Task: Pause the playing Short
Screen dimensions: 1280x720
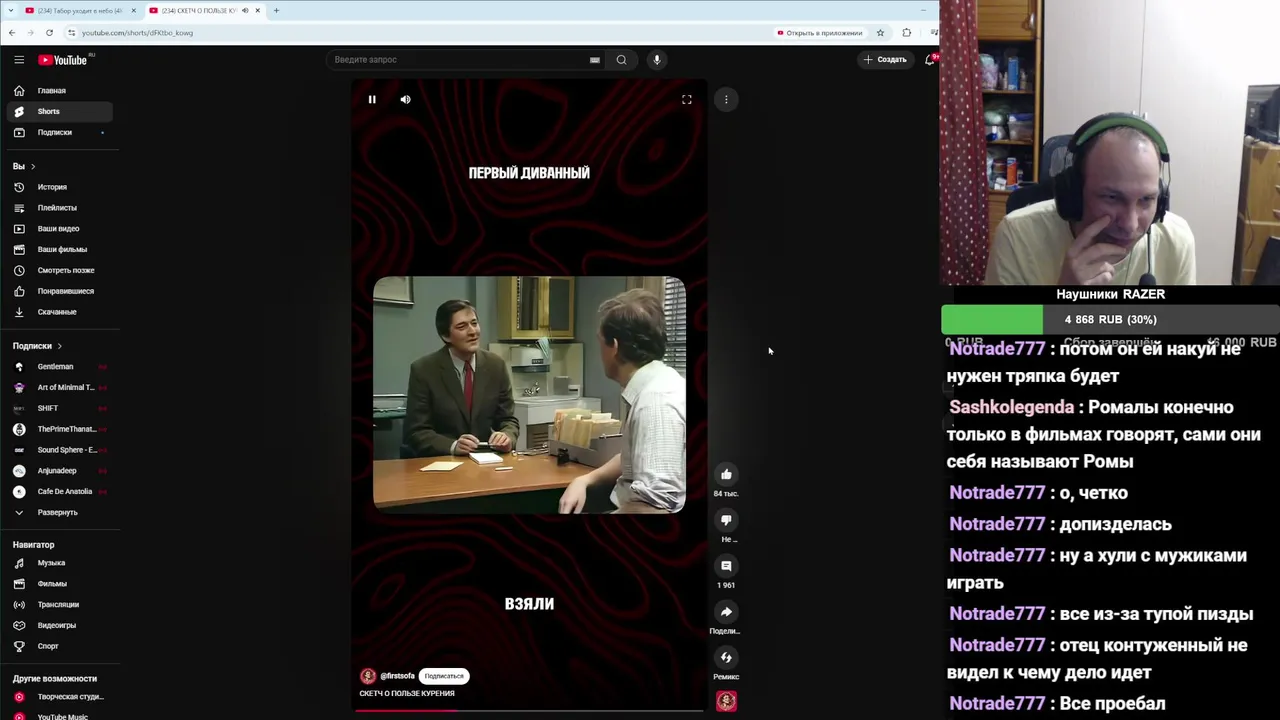Action: tap(372, 99)
